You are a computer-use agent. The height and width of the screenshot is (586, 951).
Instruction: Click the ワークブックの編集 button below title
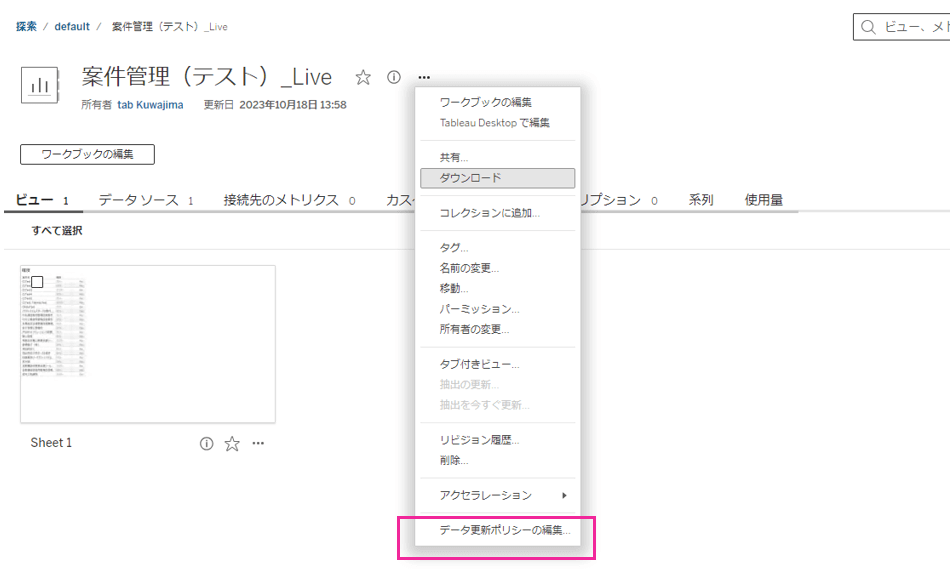pyautogui.click(x=87, y=154)
